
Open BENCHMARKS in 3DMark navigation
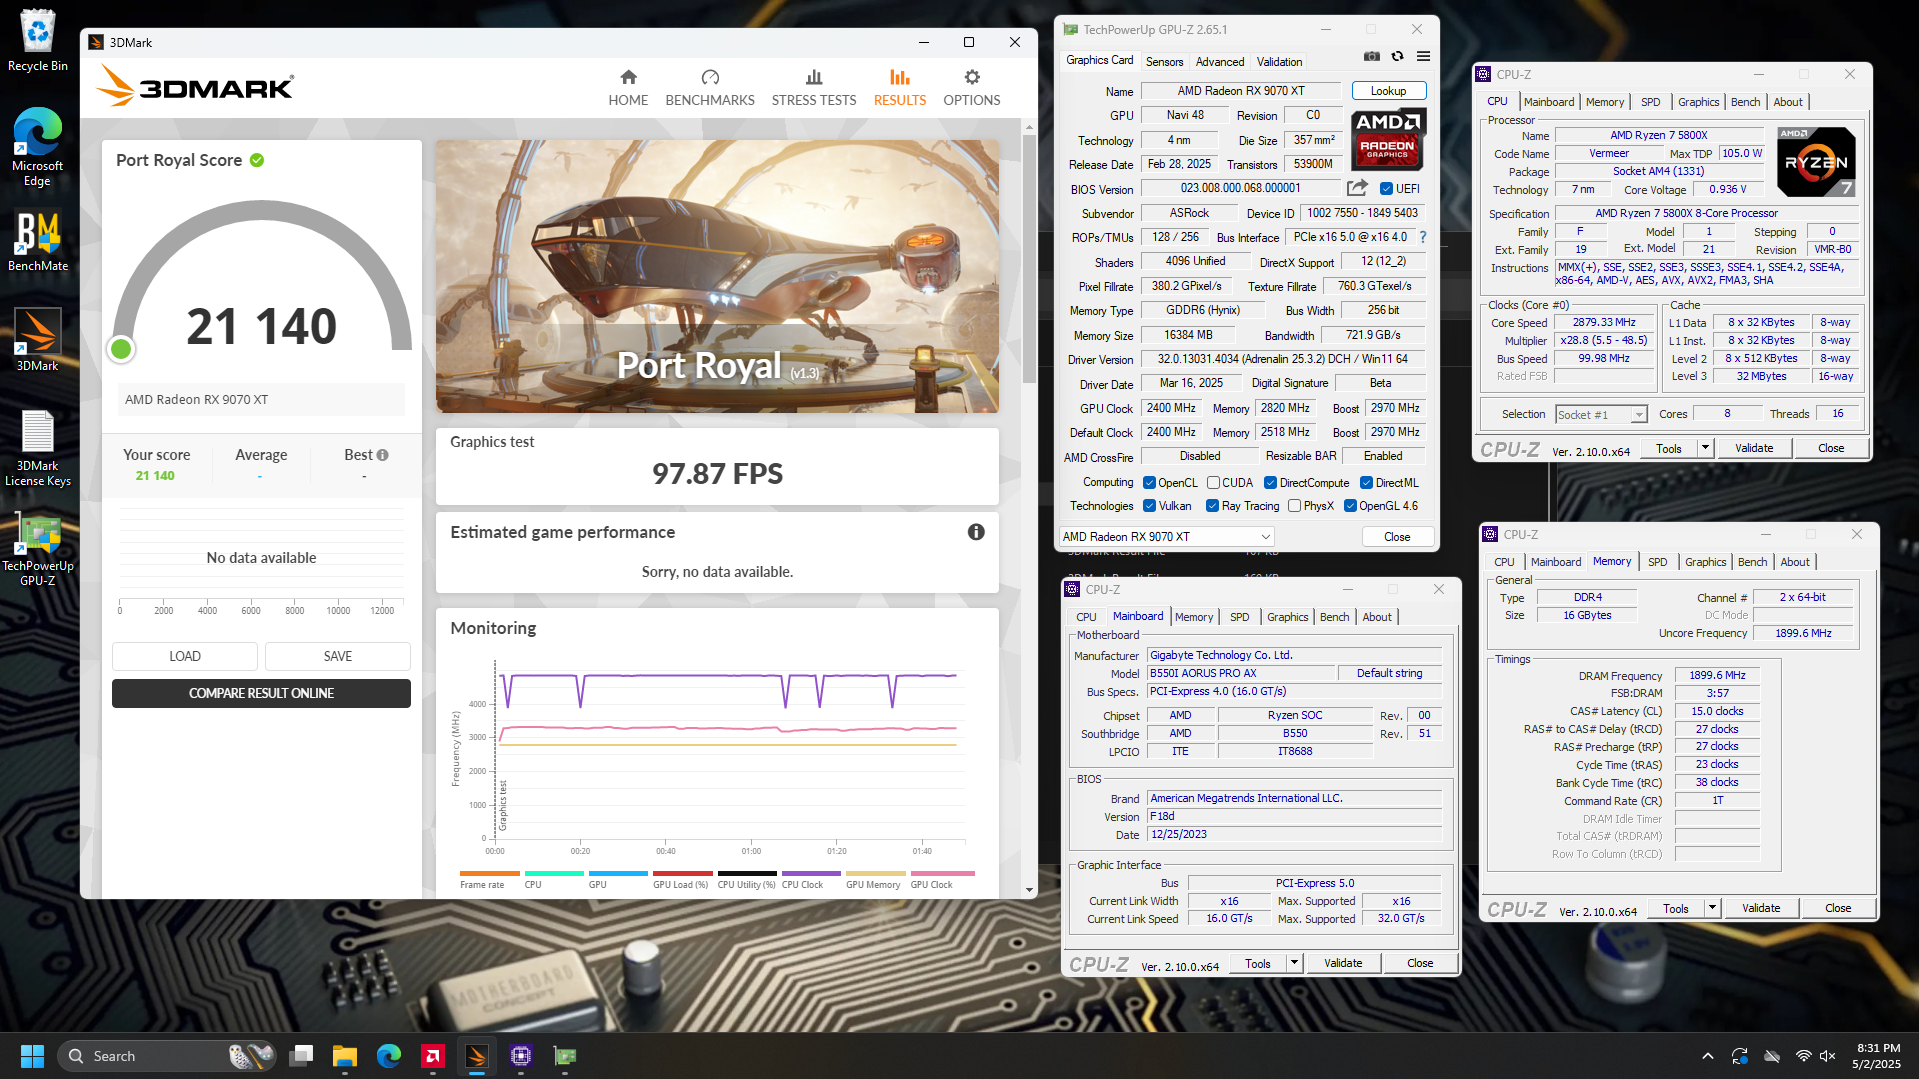click(710, 88)
